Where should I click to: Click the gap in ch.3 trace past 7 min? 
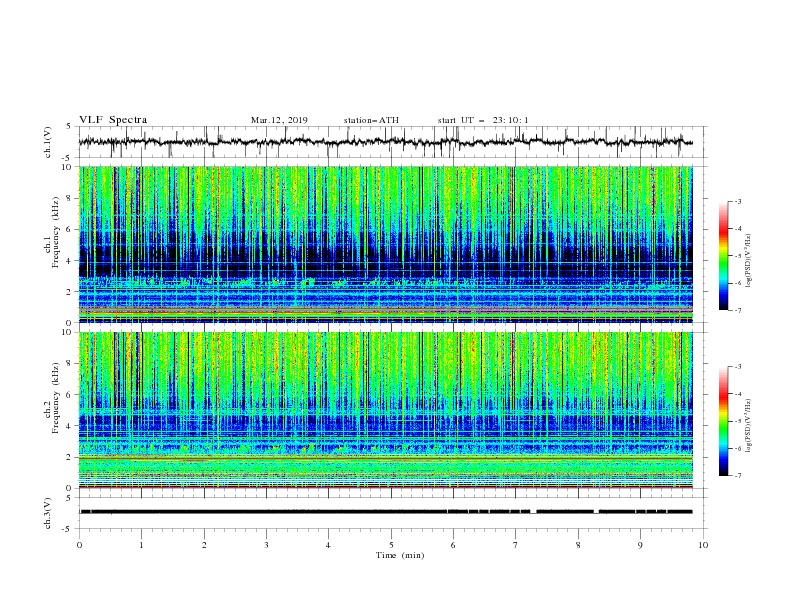(x=533, y=512)
